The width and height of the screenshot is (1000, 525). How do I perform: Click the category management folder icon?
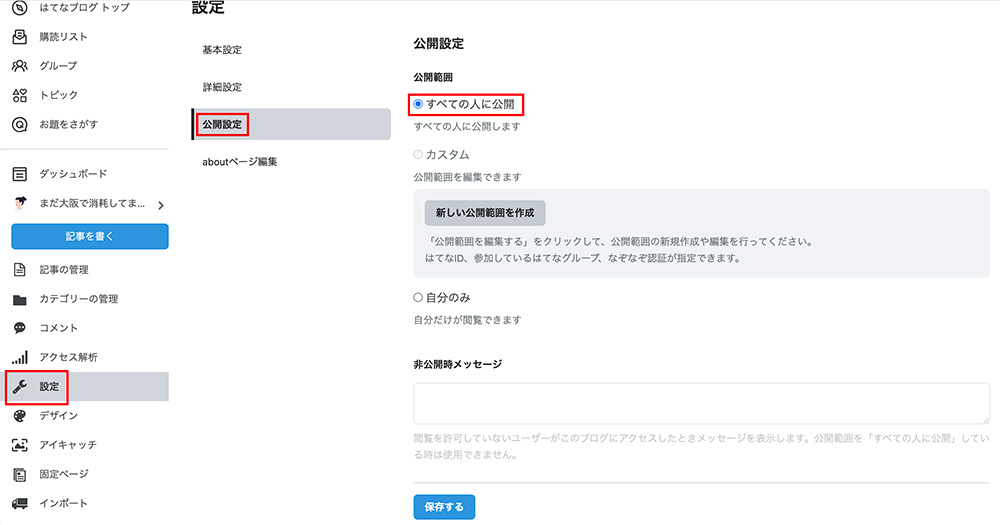pos(20,299)
